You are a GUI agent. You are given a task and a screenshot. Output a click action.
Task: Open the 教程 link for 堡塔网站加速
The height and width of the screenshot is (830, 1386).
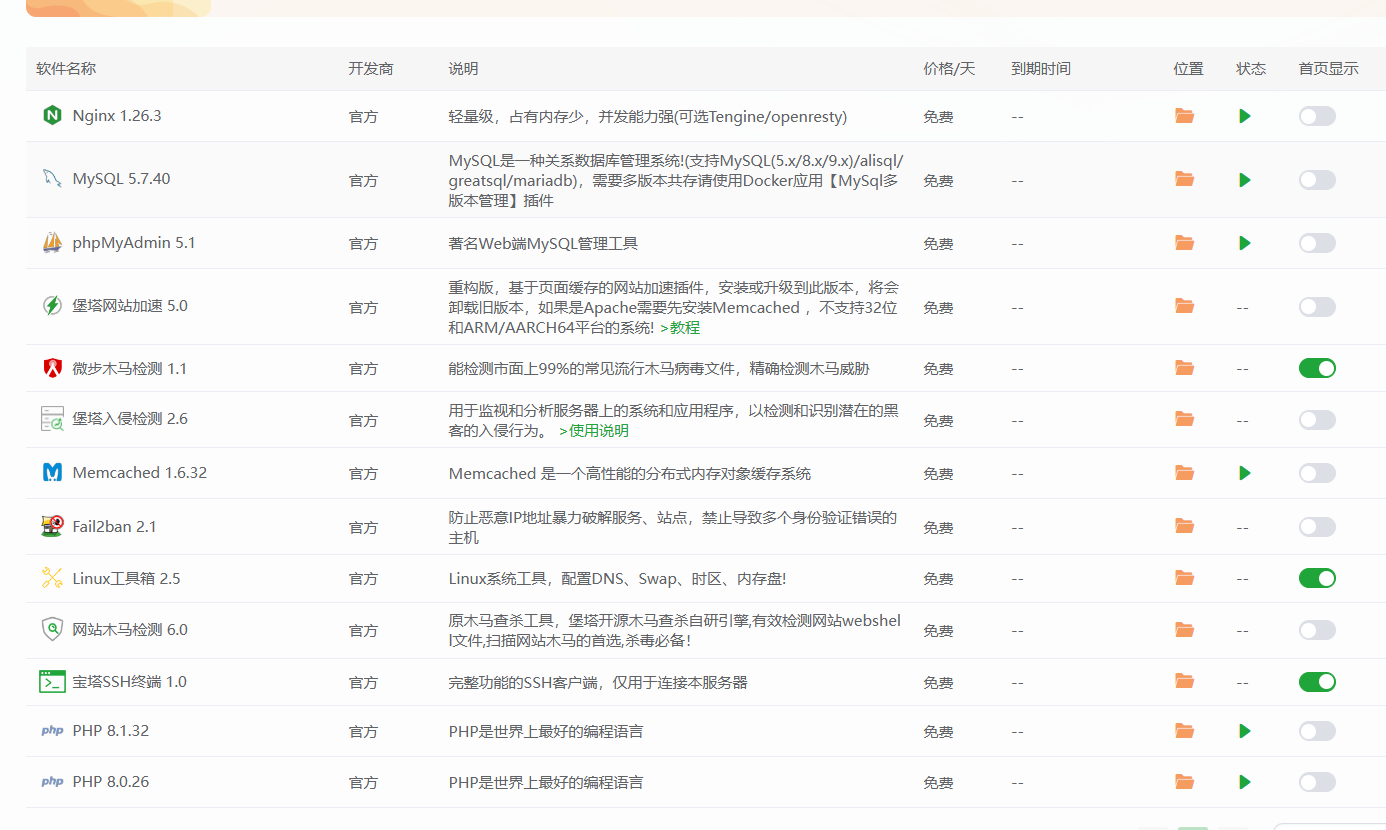(x=680, y=328)
